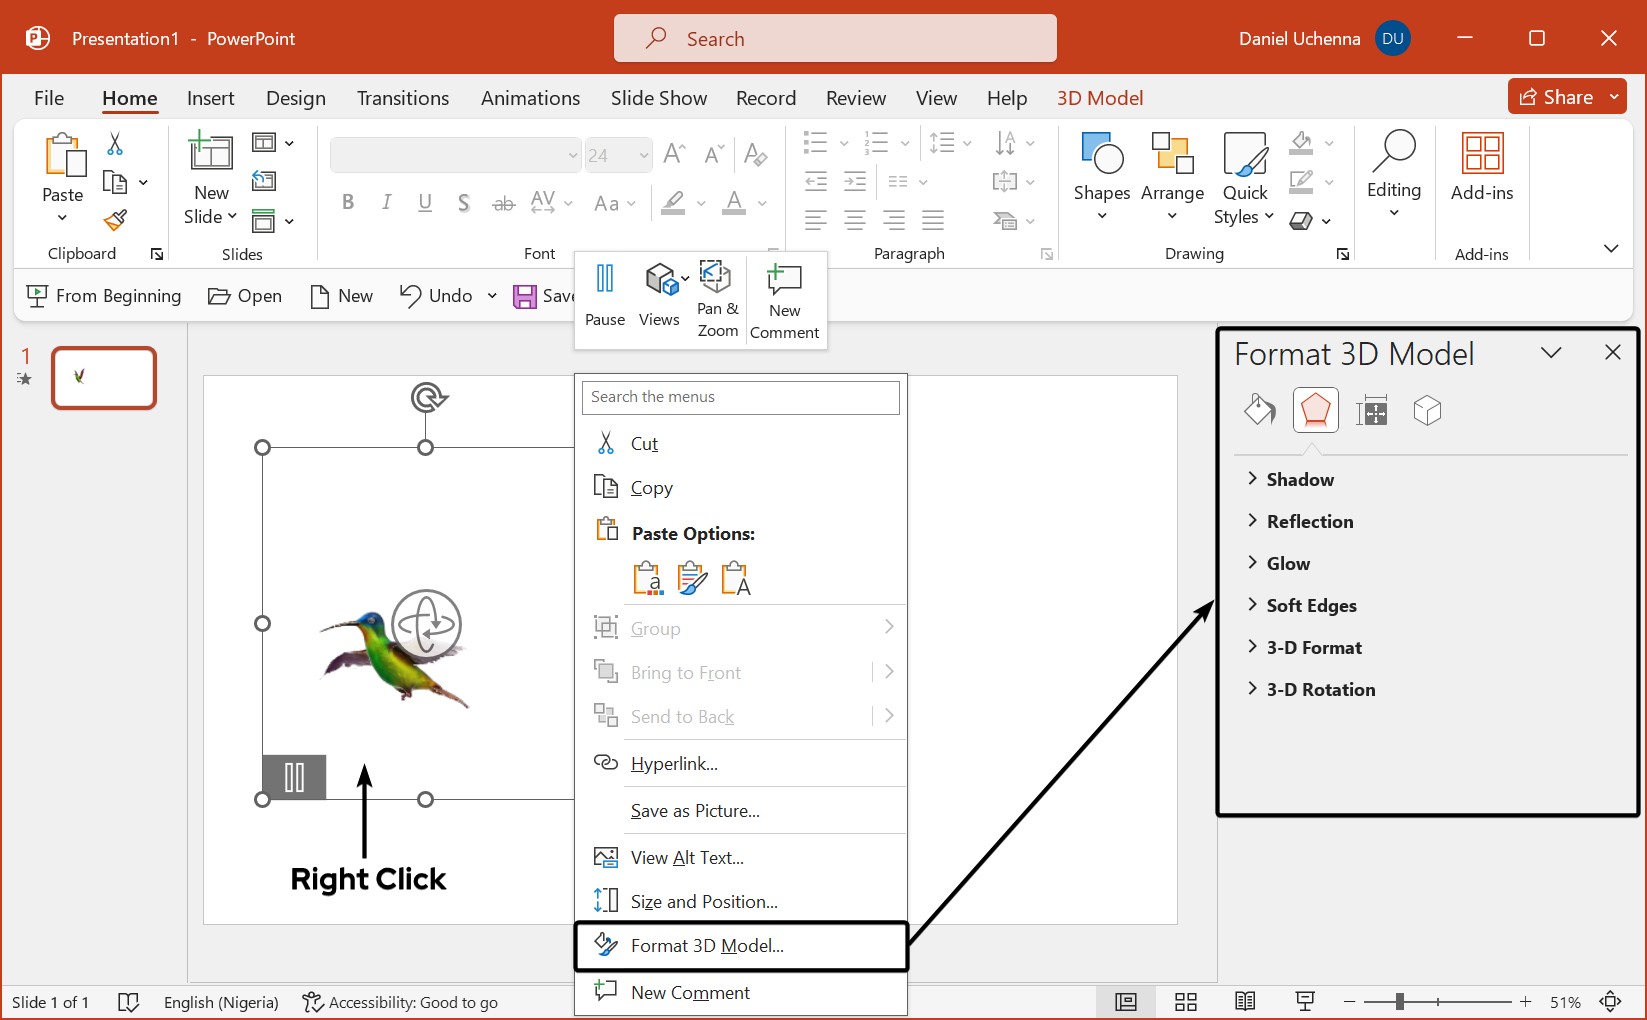Click the Format Painter brush icon

pos(116,220)
